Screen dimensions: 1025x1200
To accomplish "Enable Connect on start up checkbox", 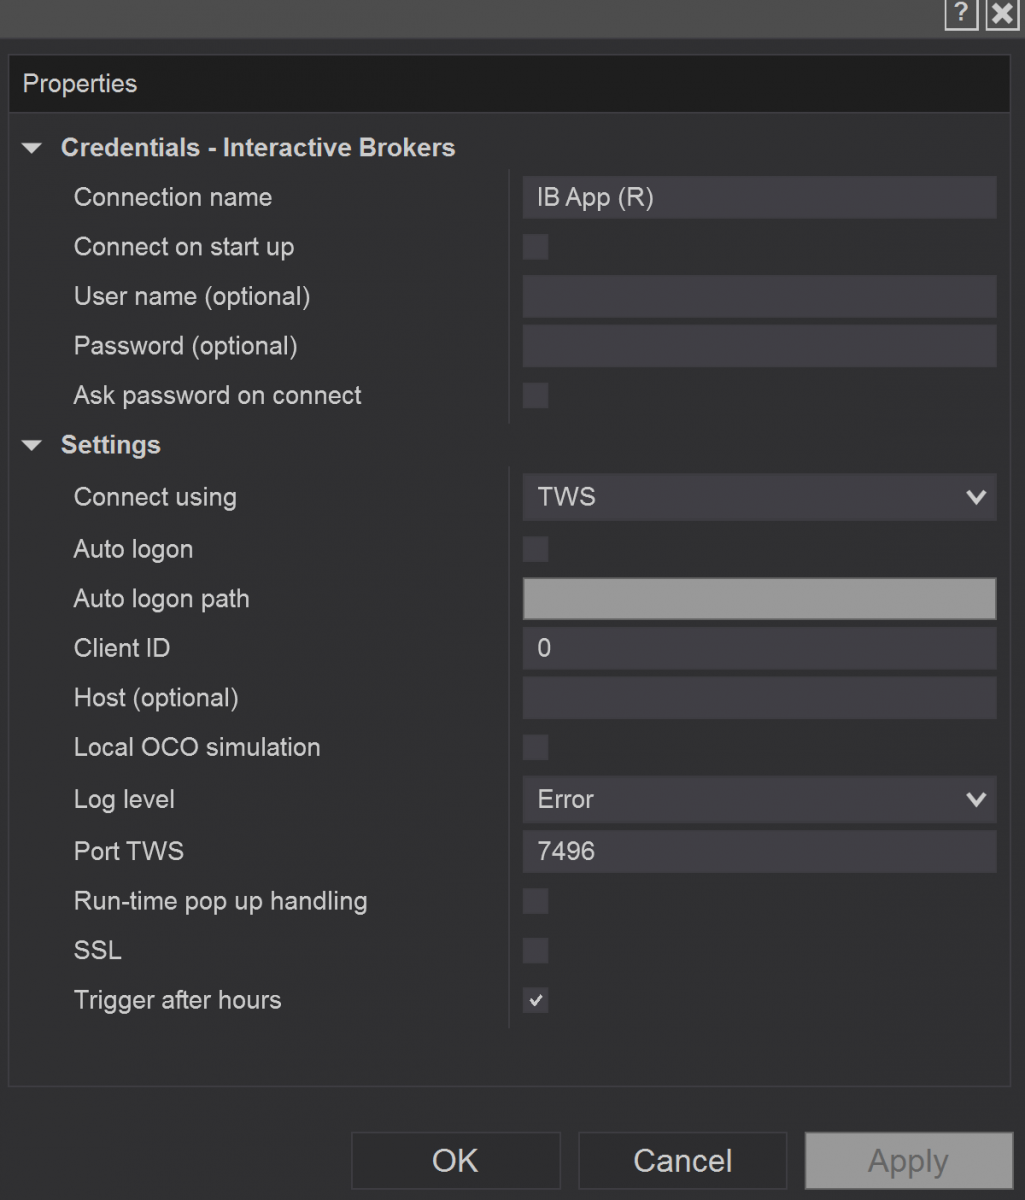I will 536,247.
